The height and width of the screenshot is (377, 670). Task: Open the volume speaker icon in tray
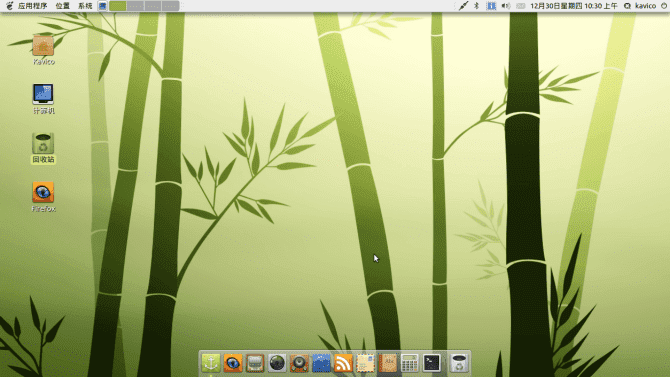(x=506, y=6)
